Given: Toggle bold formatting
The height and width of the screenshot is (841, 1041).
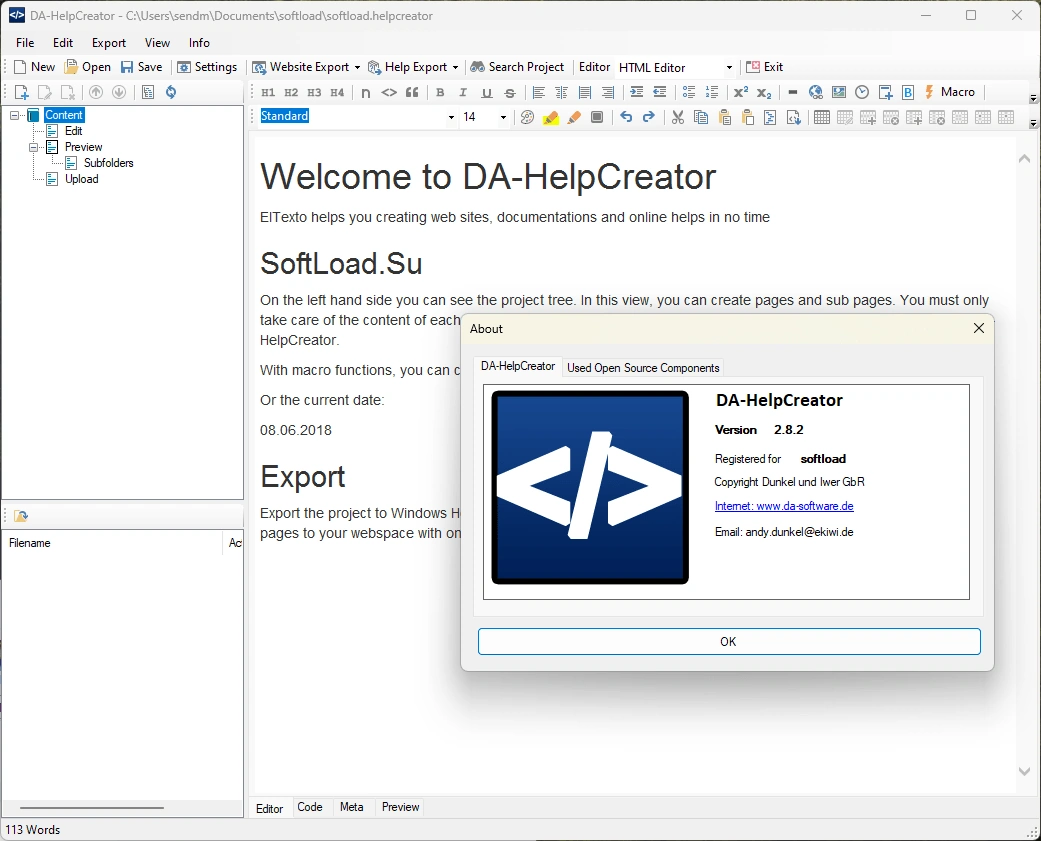Looking at the screenshot, I should click(440, 92).
